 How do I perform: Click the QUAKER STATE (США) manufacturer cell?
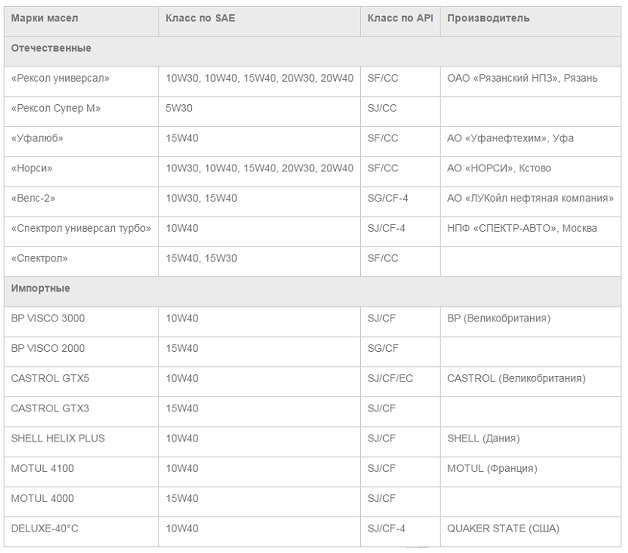(531, 532)
